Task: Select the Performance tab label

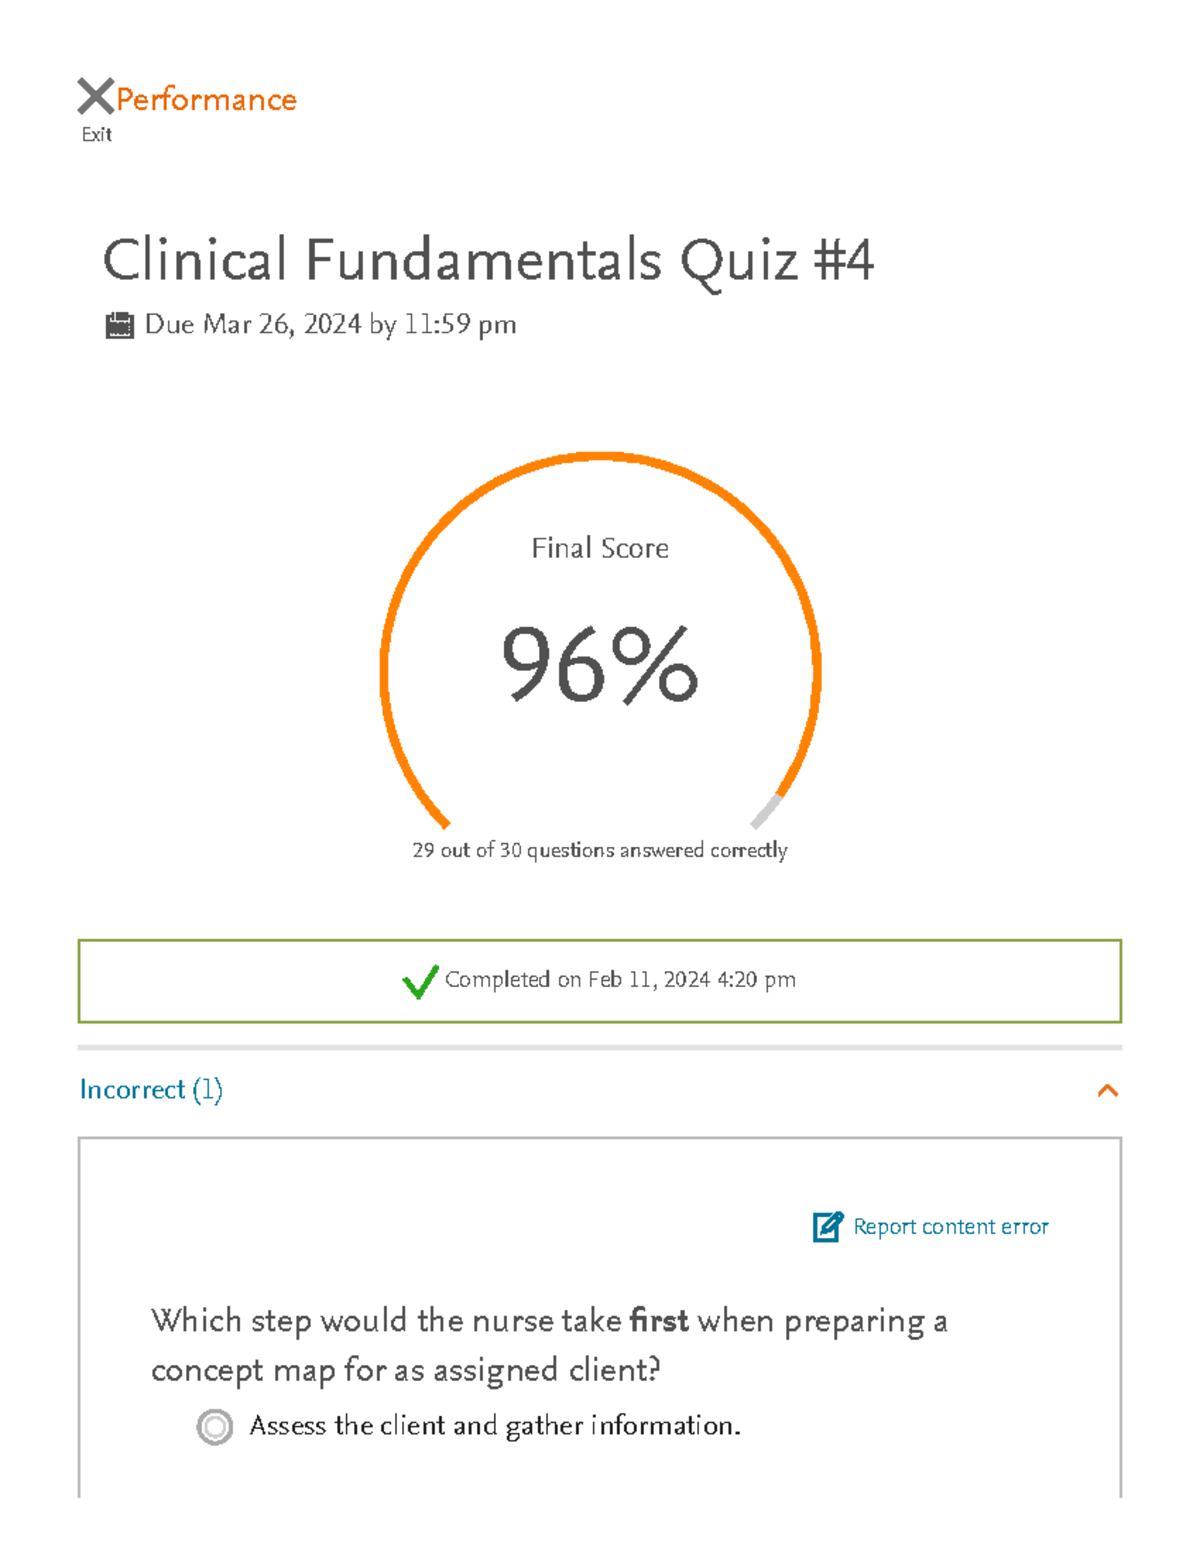Action: click(x=205, y=99)
